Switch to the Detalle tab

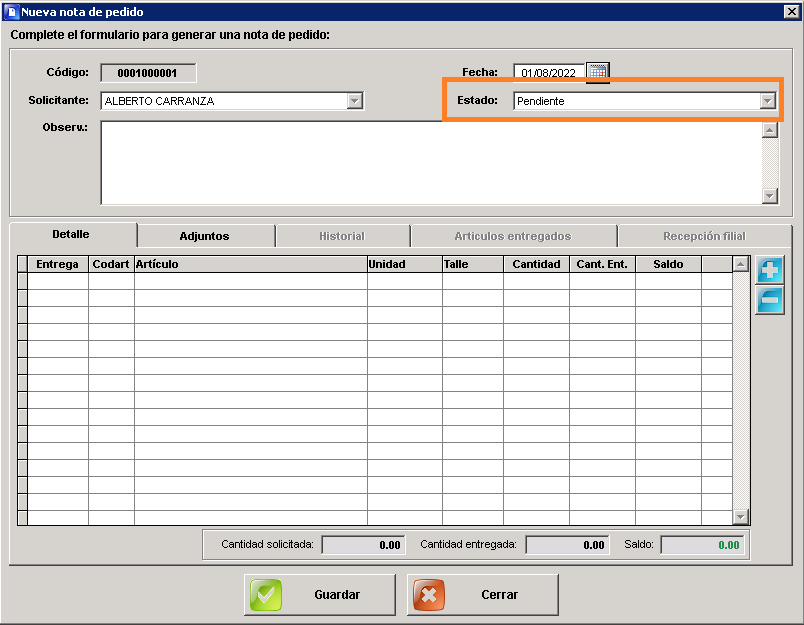pyautogui.click(x=71, y=234)
